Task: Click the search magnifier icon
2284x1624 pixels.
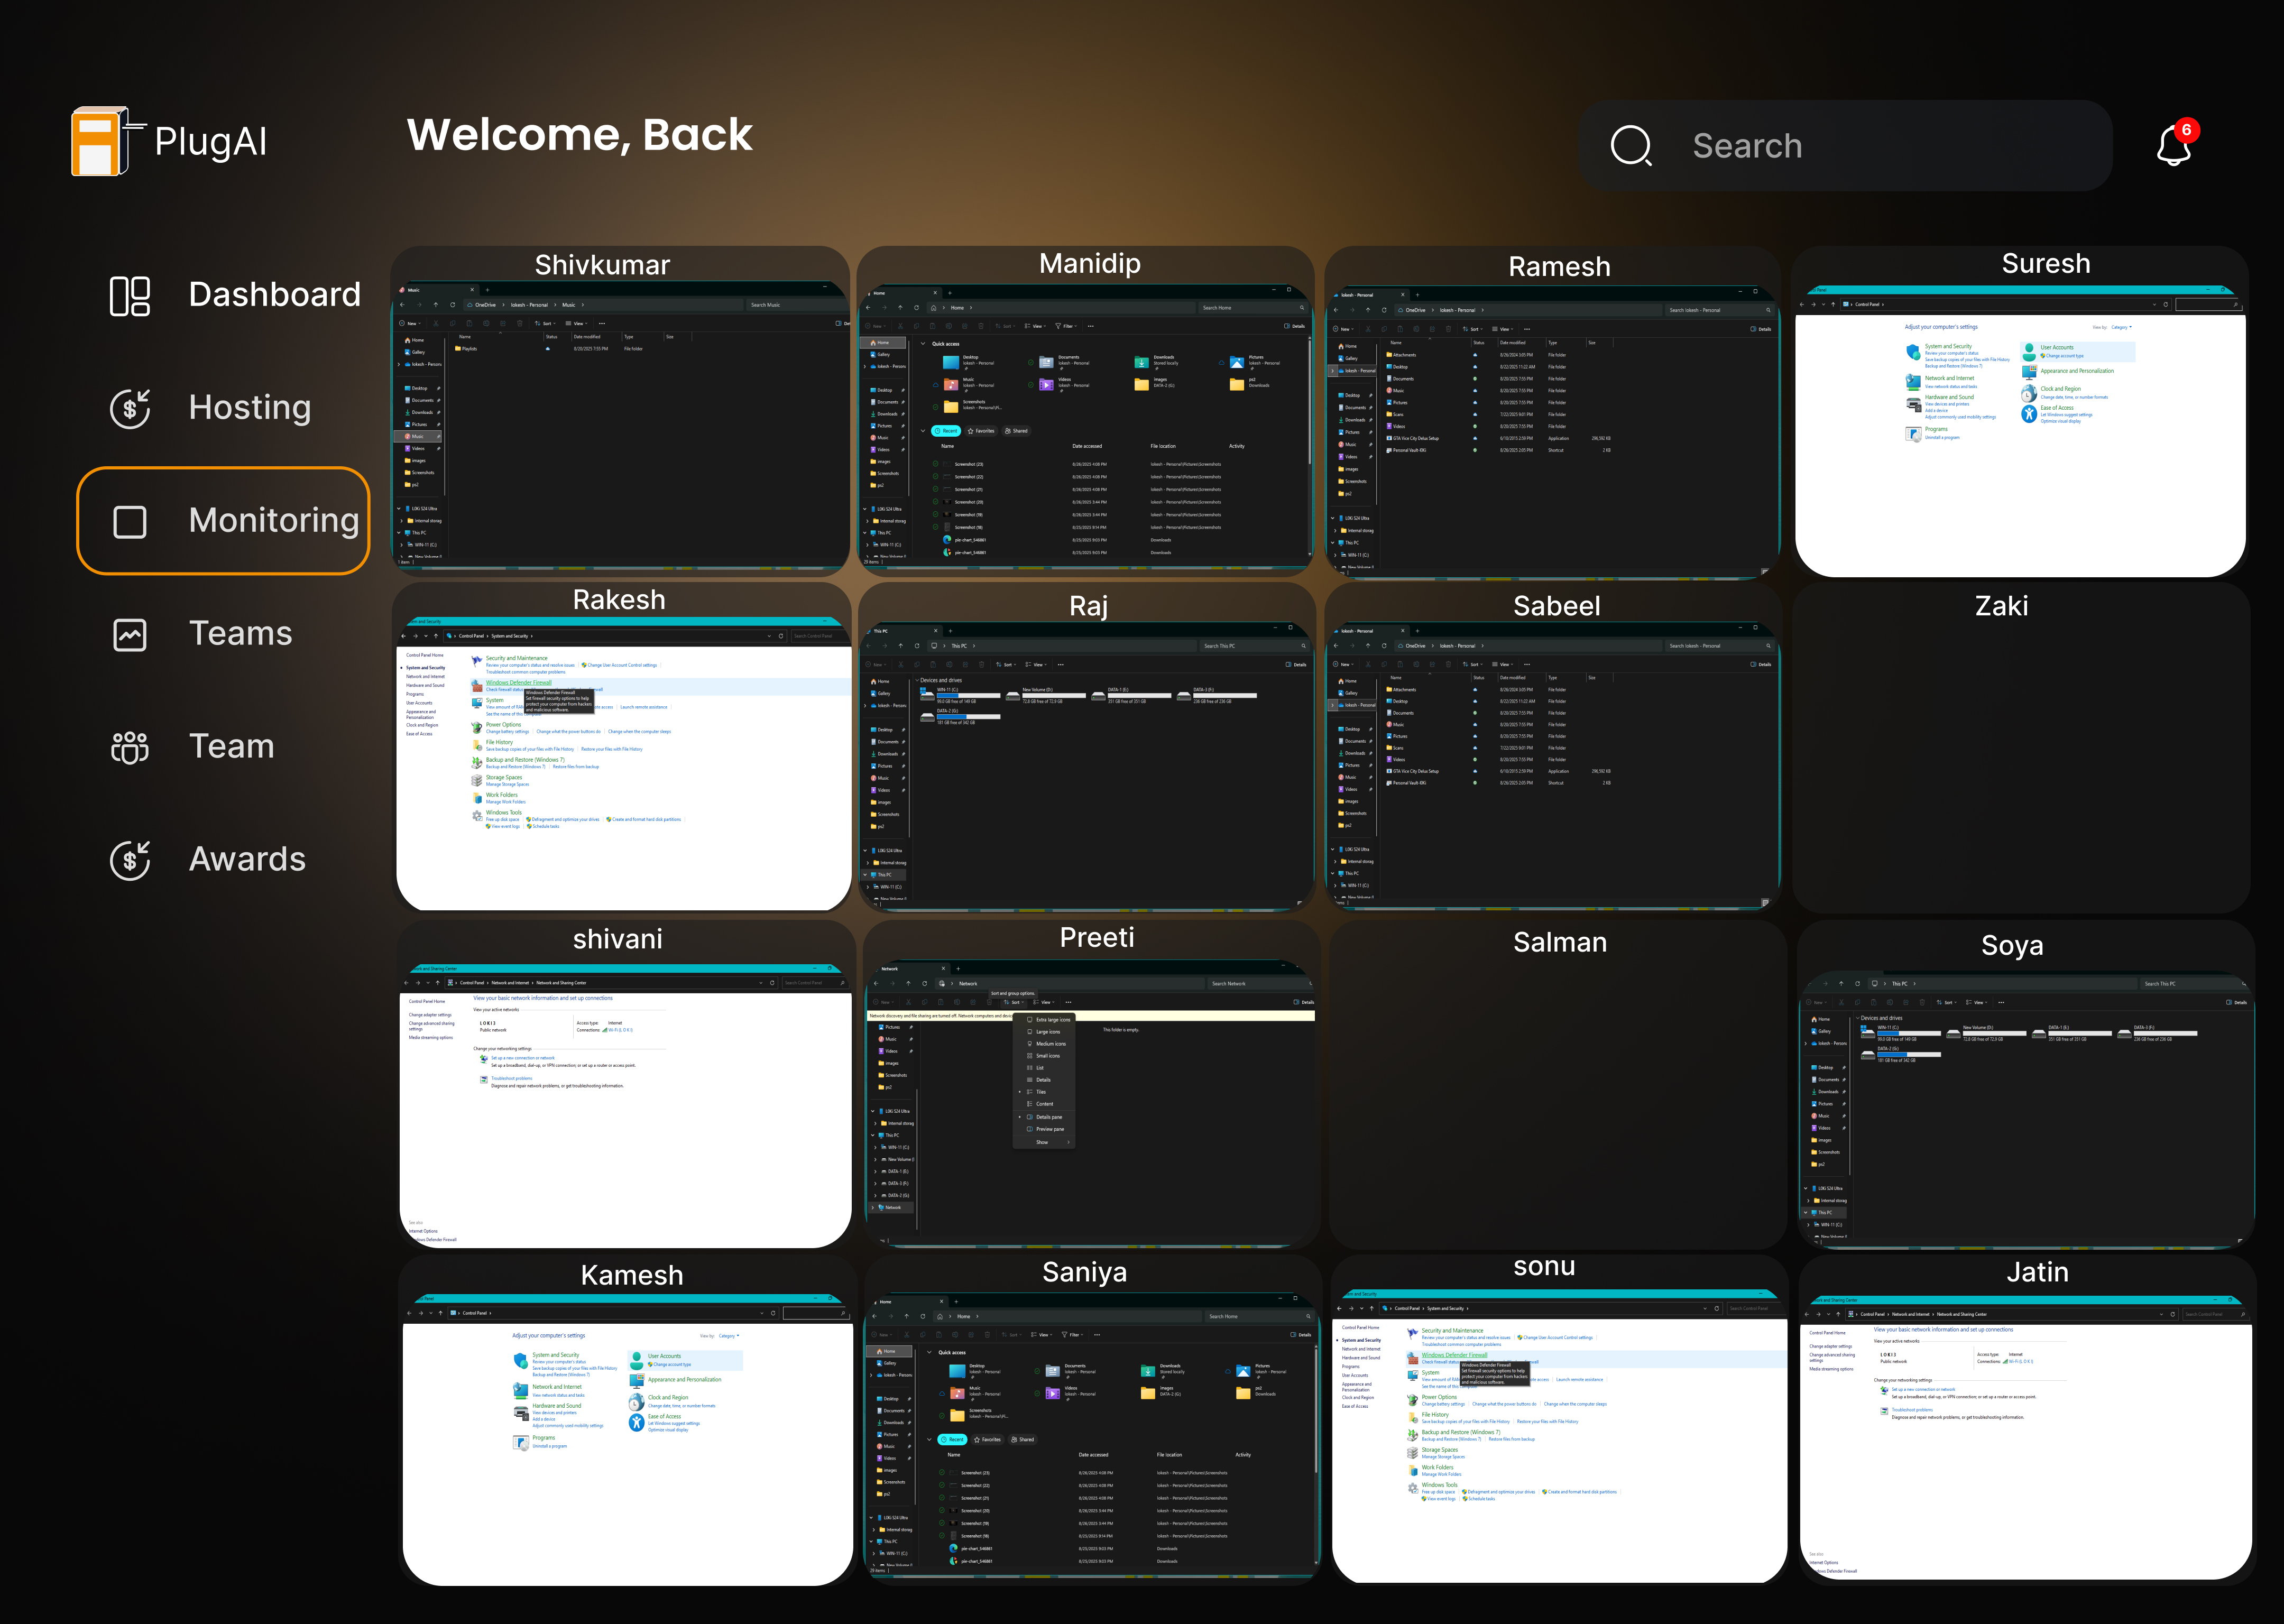Action: click(x=1630, y=146)
